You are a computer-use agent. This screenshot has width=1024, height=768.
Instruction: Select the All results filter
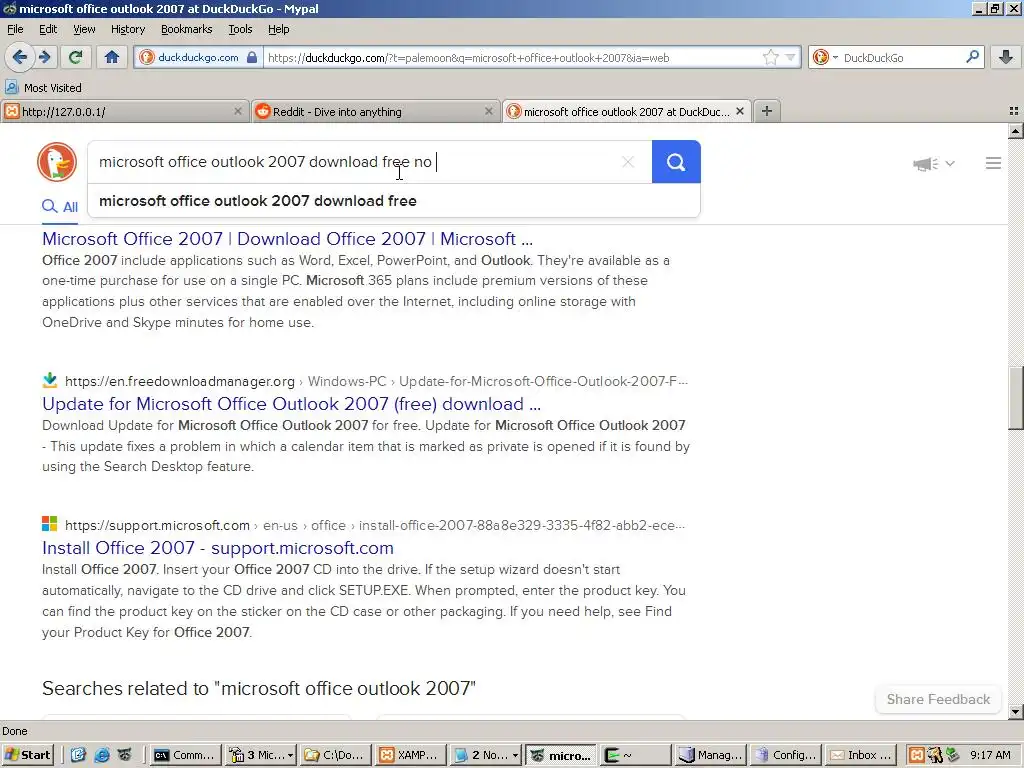click(x=60, y=207)
